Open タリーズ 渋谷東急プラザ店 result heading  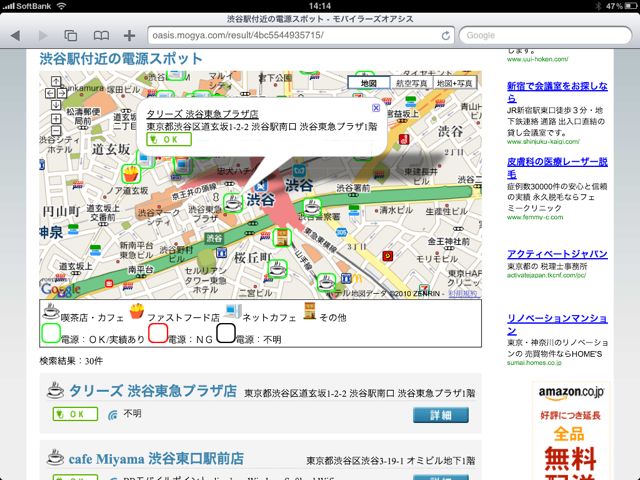153,391
